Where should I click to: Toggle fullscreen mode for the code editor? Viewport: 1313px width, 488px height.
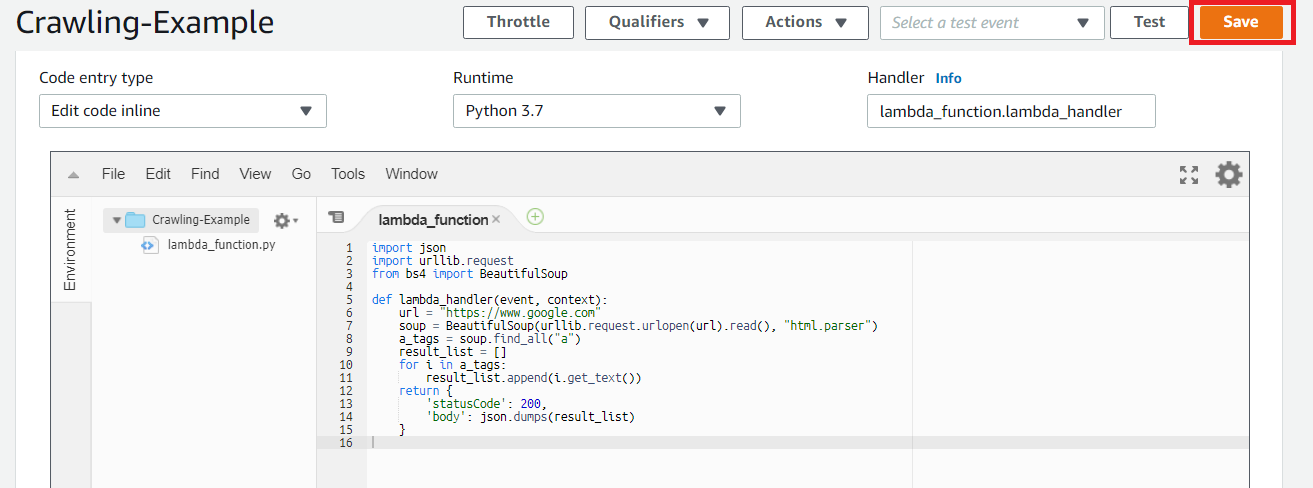1188,175
